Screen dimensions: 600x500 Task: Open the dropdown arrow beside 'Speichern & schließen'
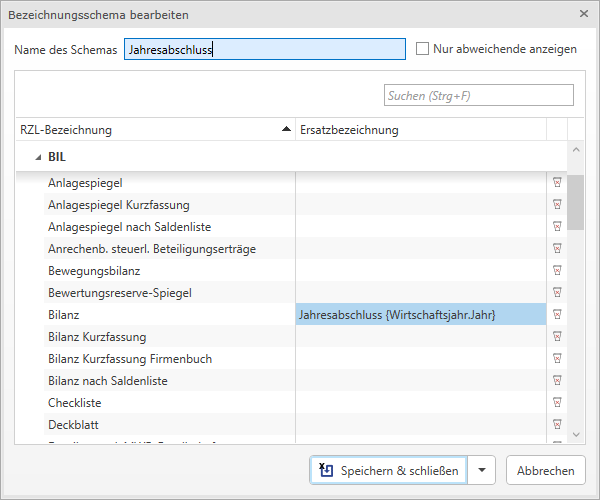pos(483,471)
